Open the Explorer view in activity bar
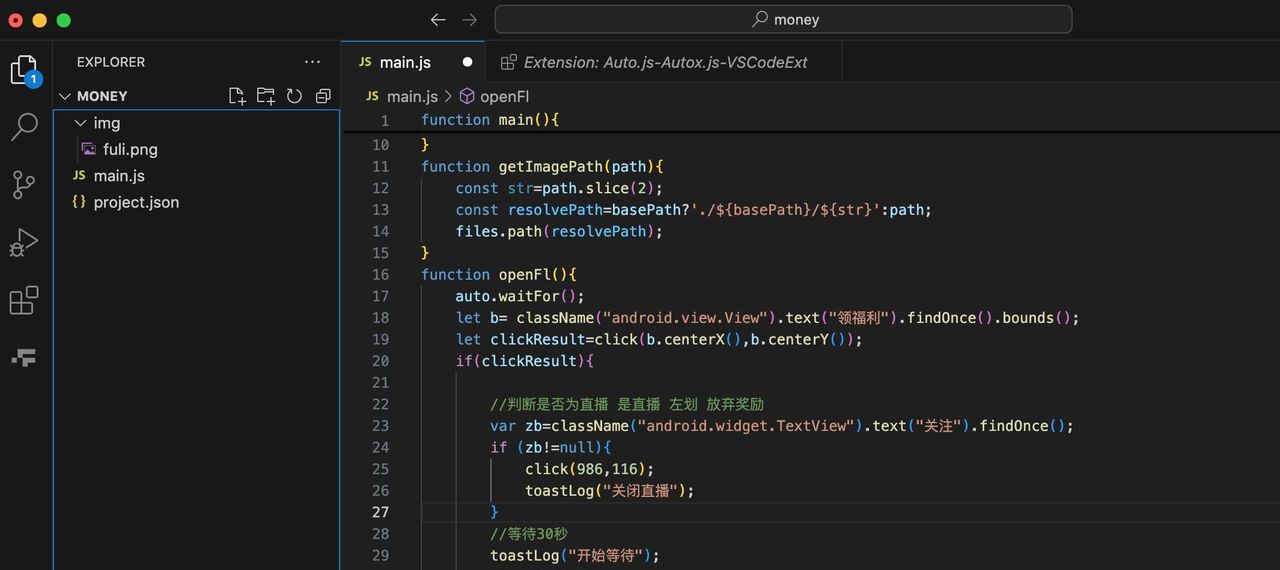The height and width of the screenshot is (570, 1280). pos(23,70)
